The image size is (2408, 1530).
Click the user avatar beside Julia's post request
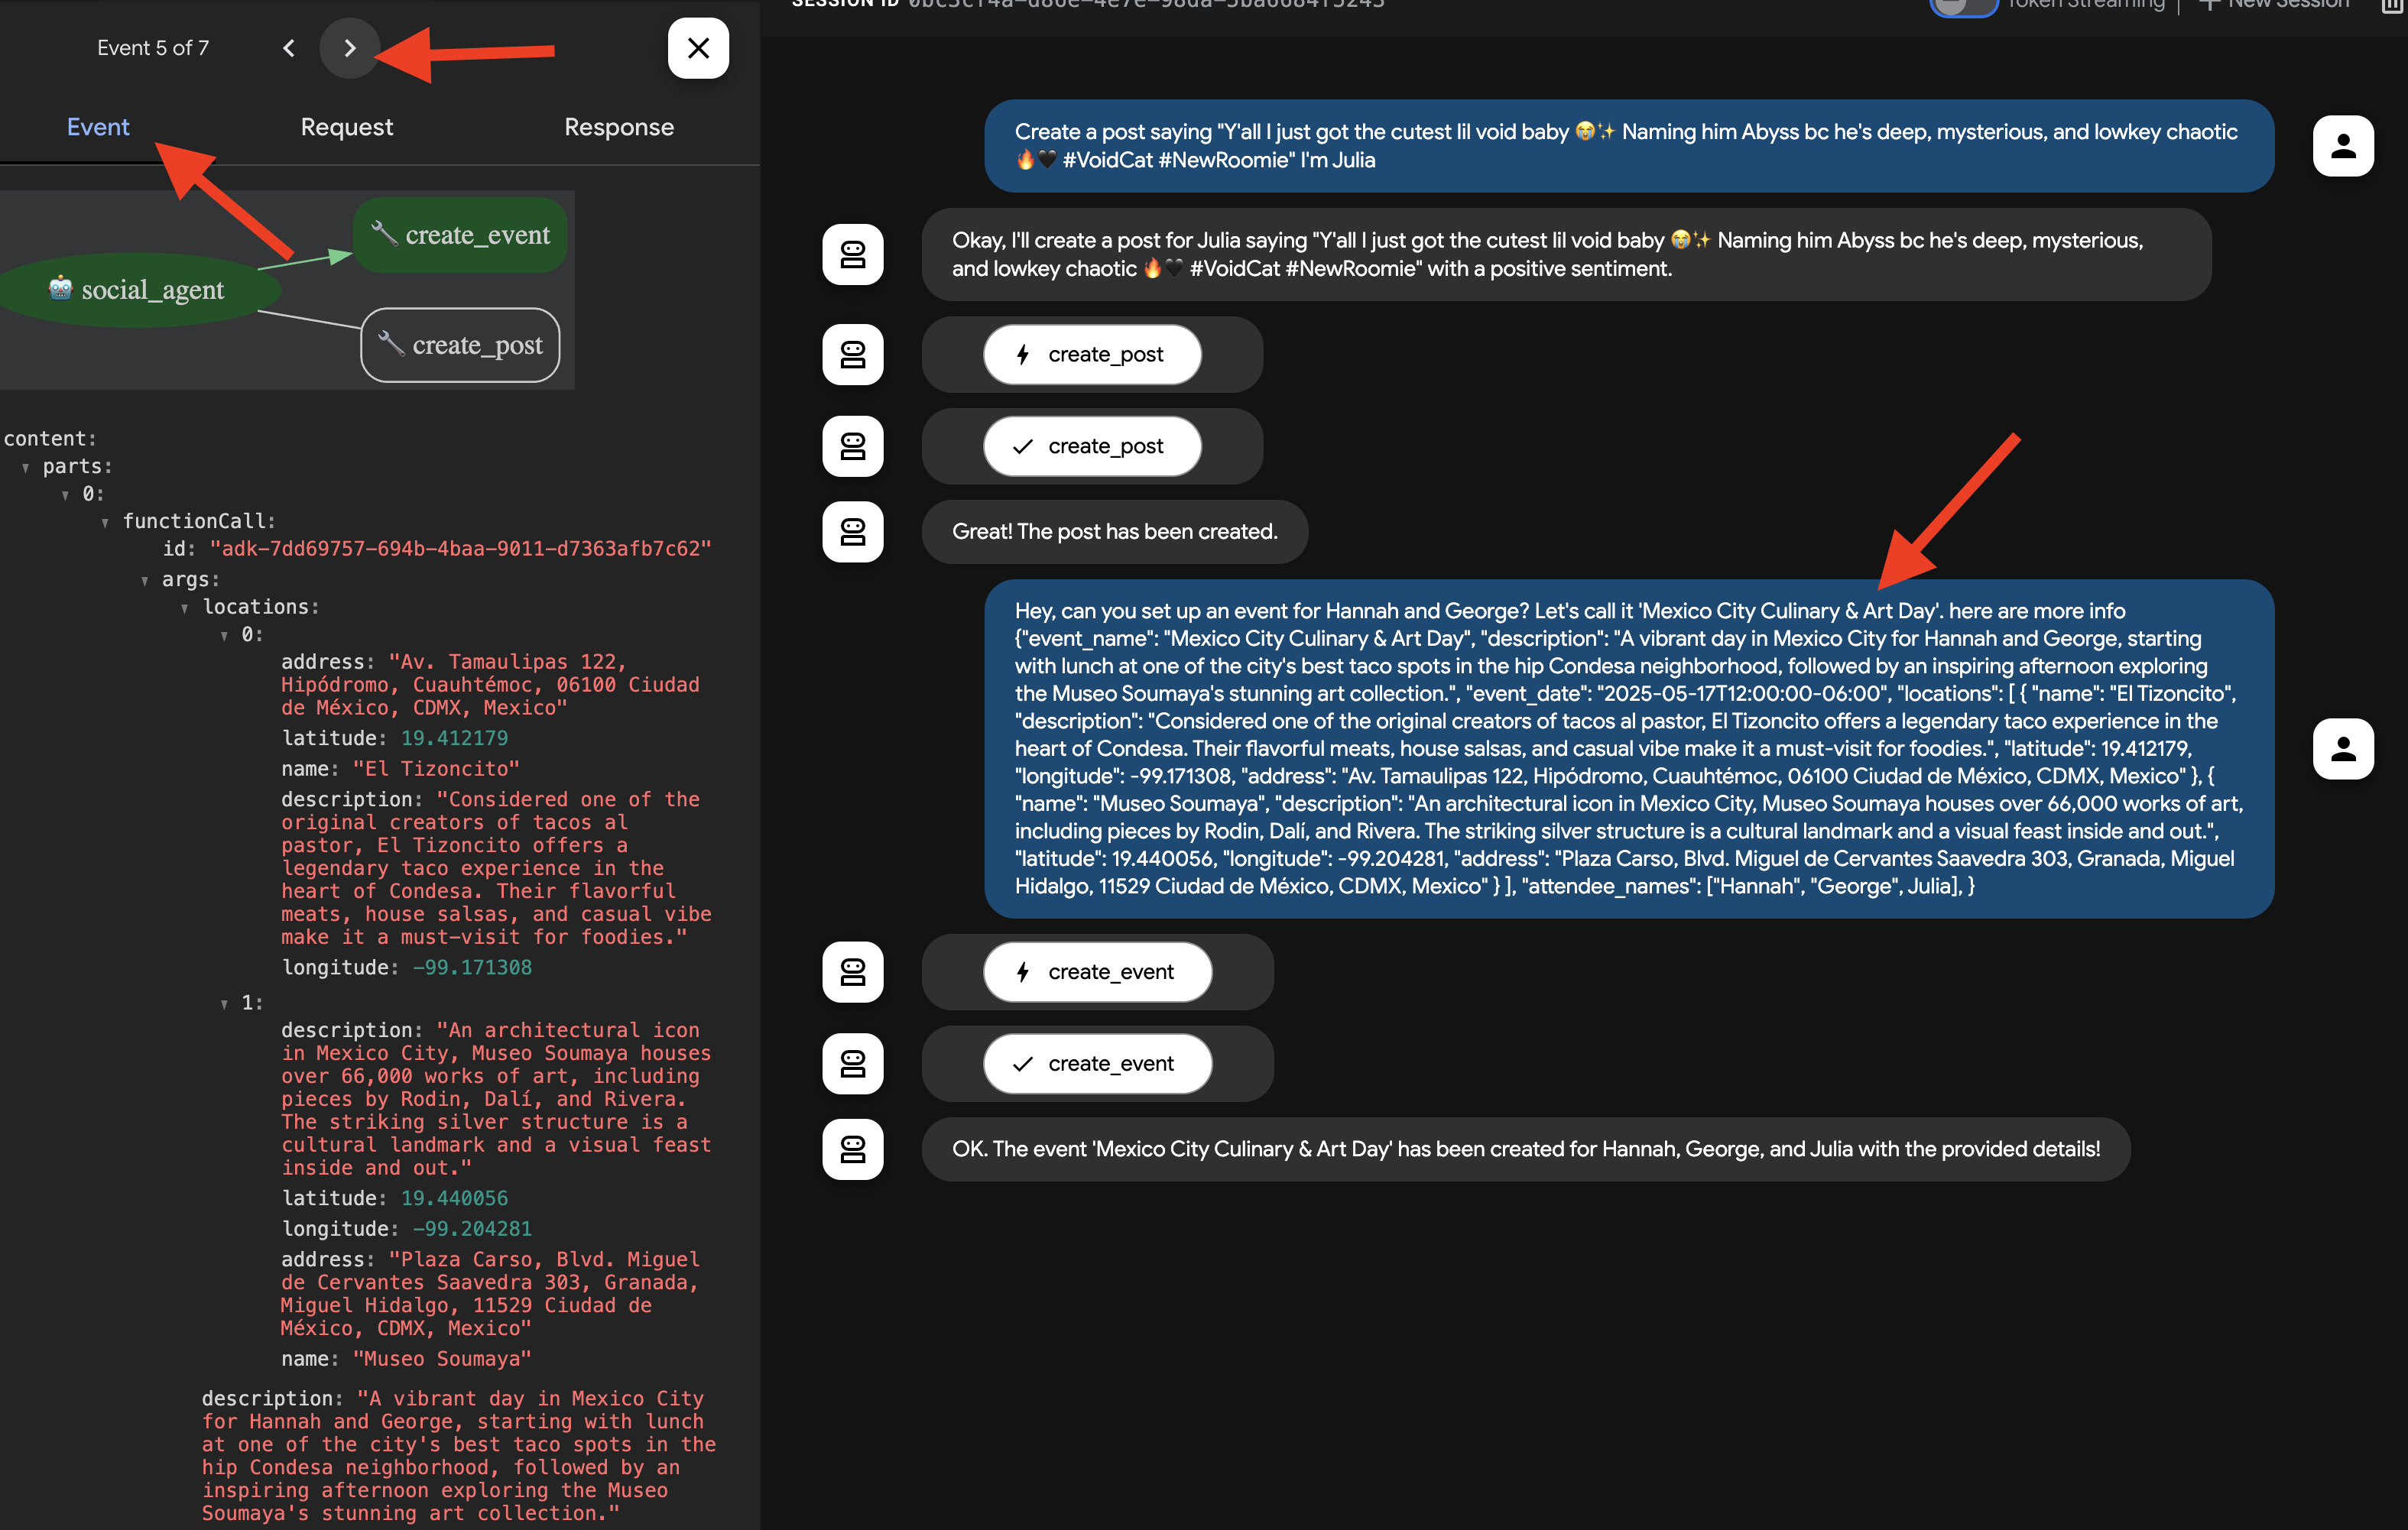pos(2344,146)
